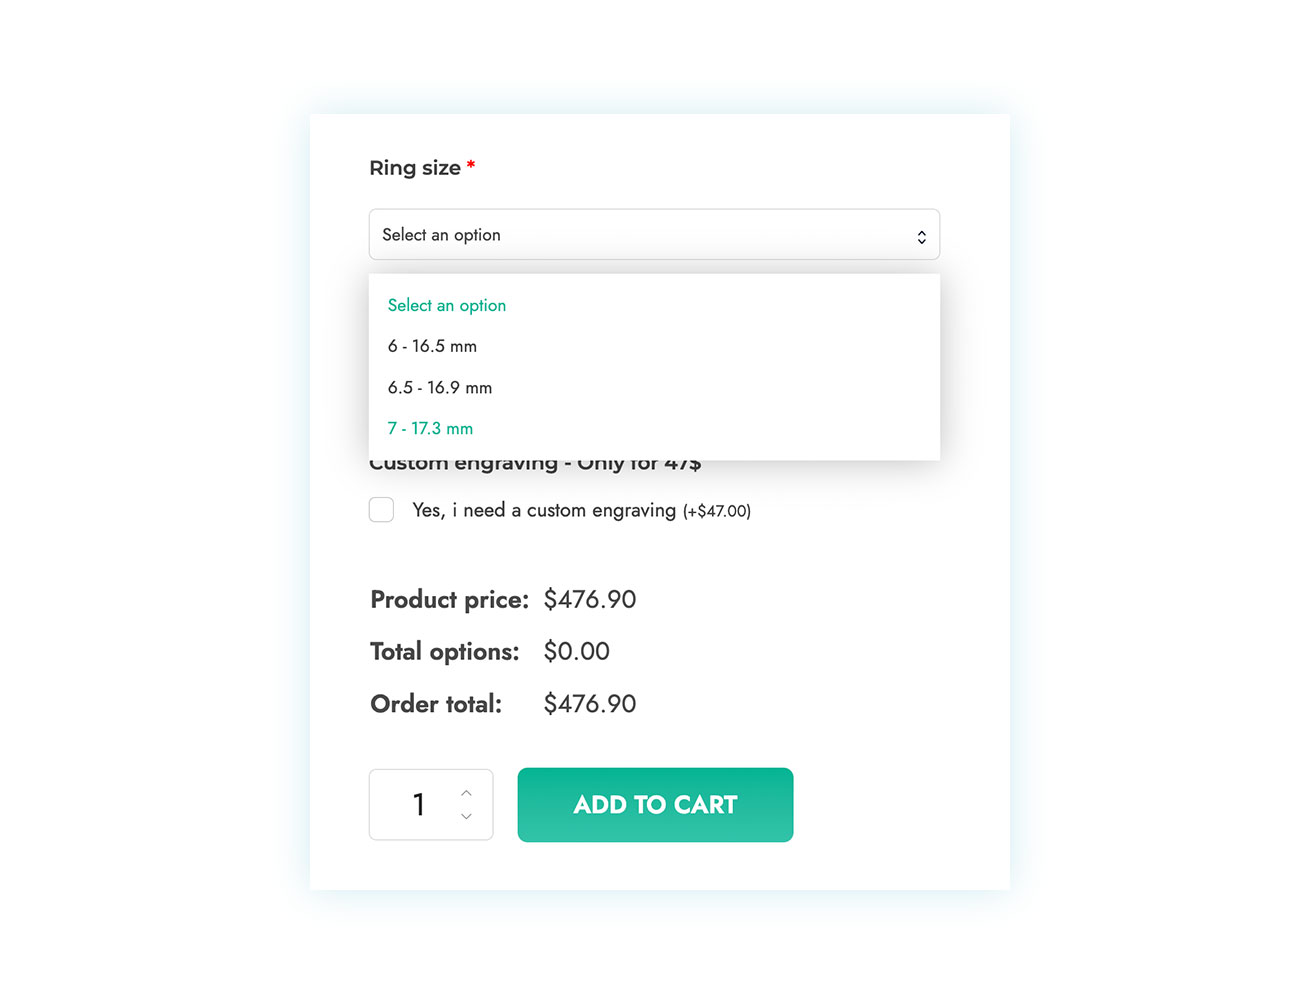Click the Ring size label
Image resolution: width=1300 pixels, height=1006 pixels.
(x=415, y=168)
